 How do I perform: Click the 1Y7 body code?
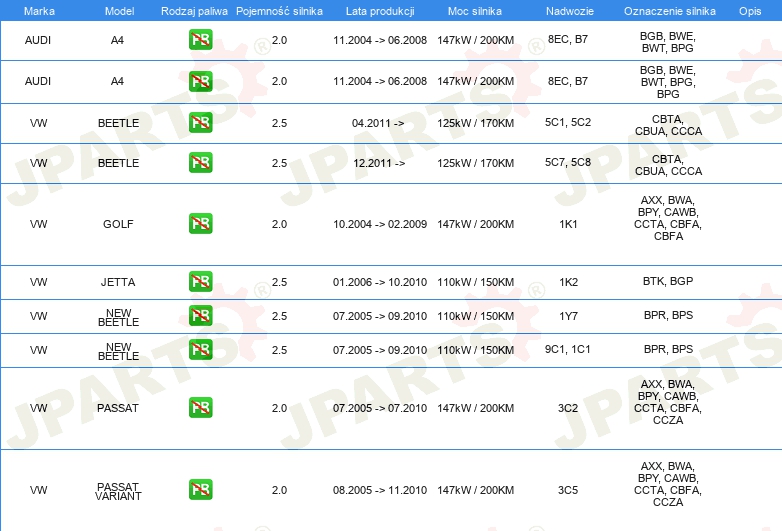[568, 316]
